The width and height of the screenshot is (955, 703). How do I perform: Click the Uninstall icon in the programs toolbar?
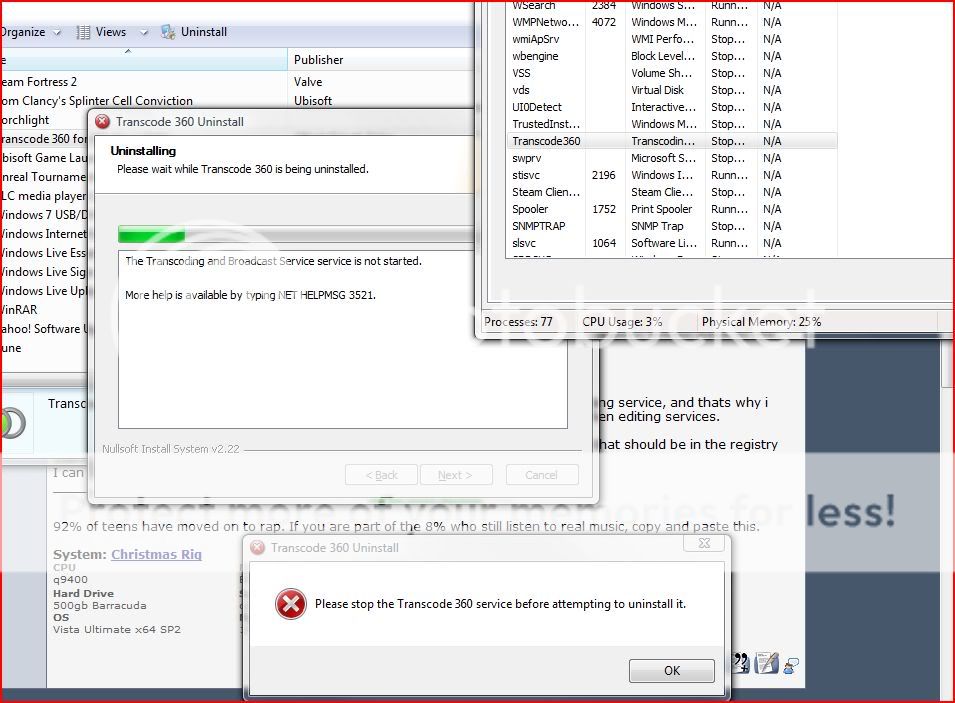point(167,32)
